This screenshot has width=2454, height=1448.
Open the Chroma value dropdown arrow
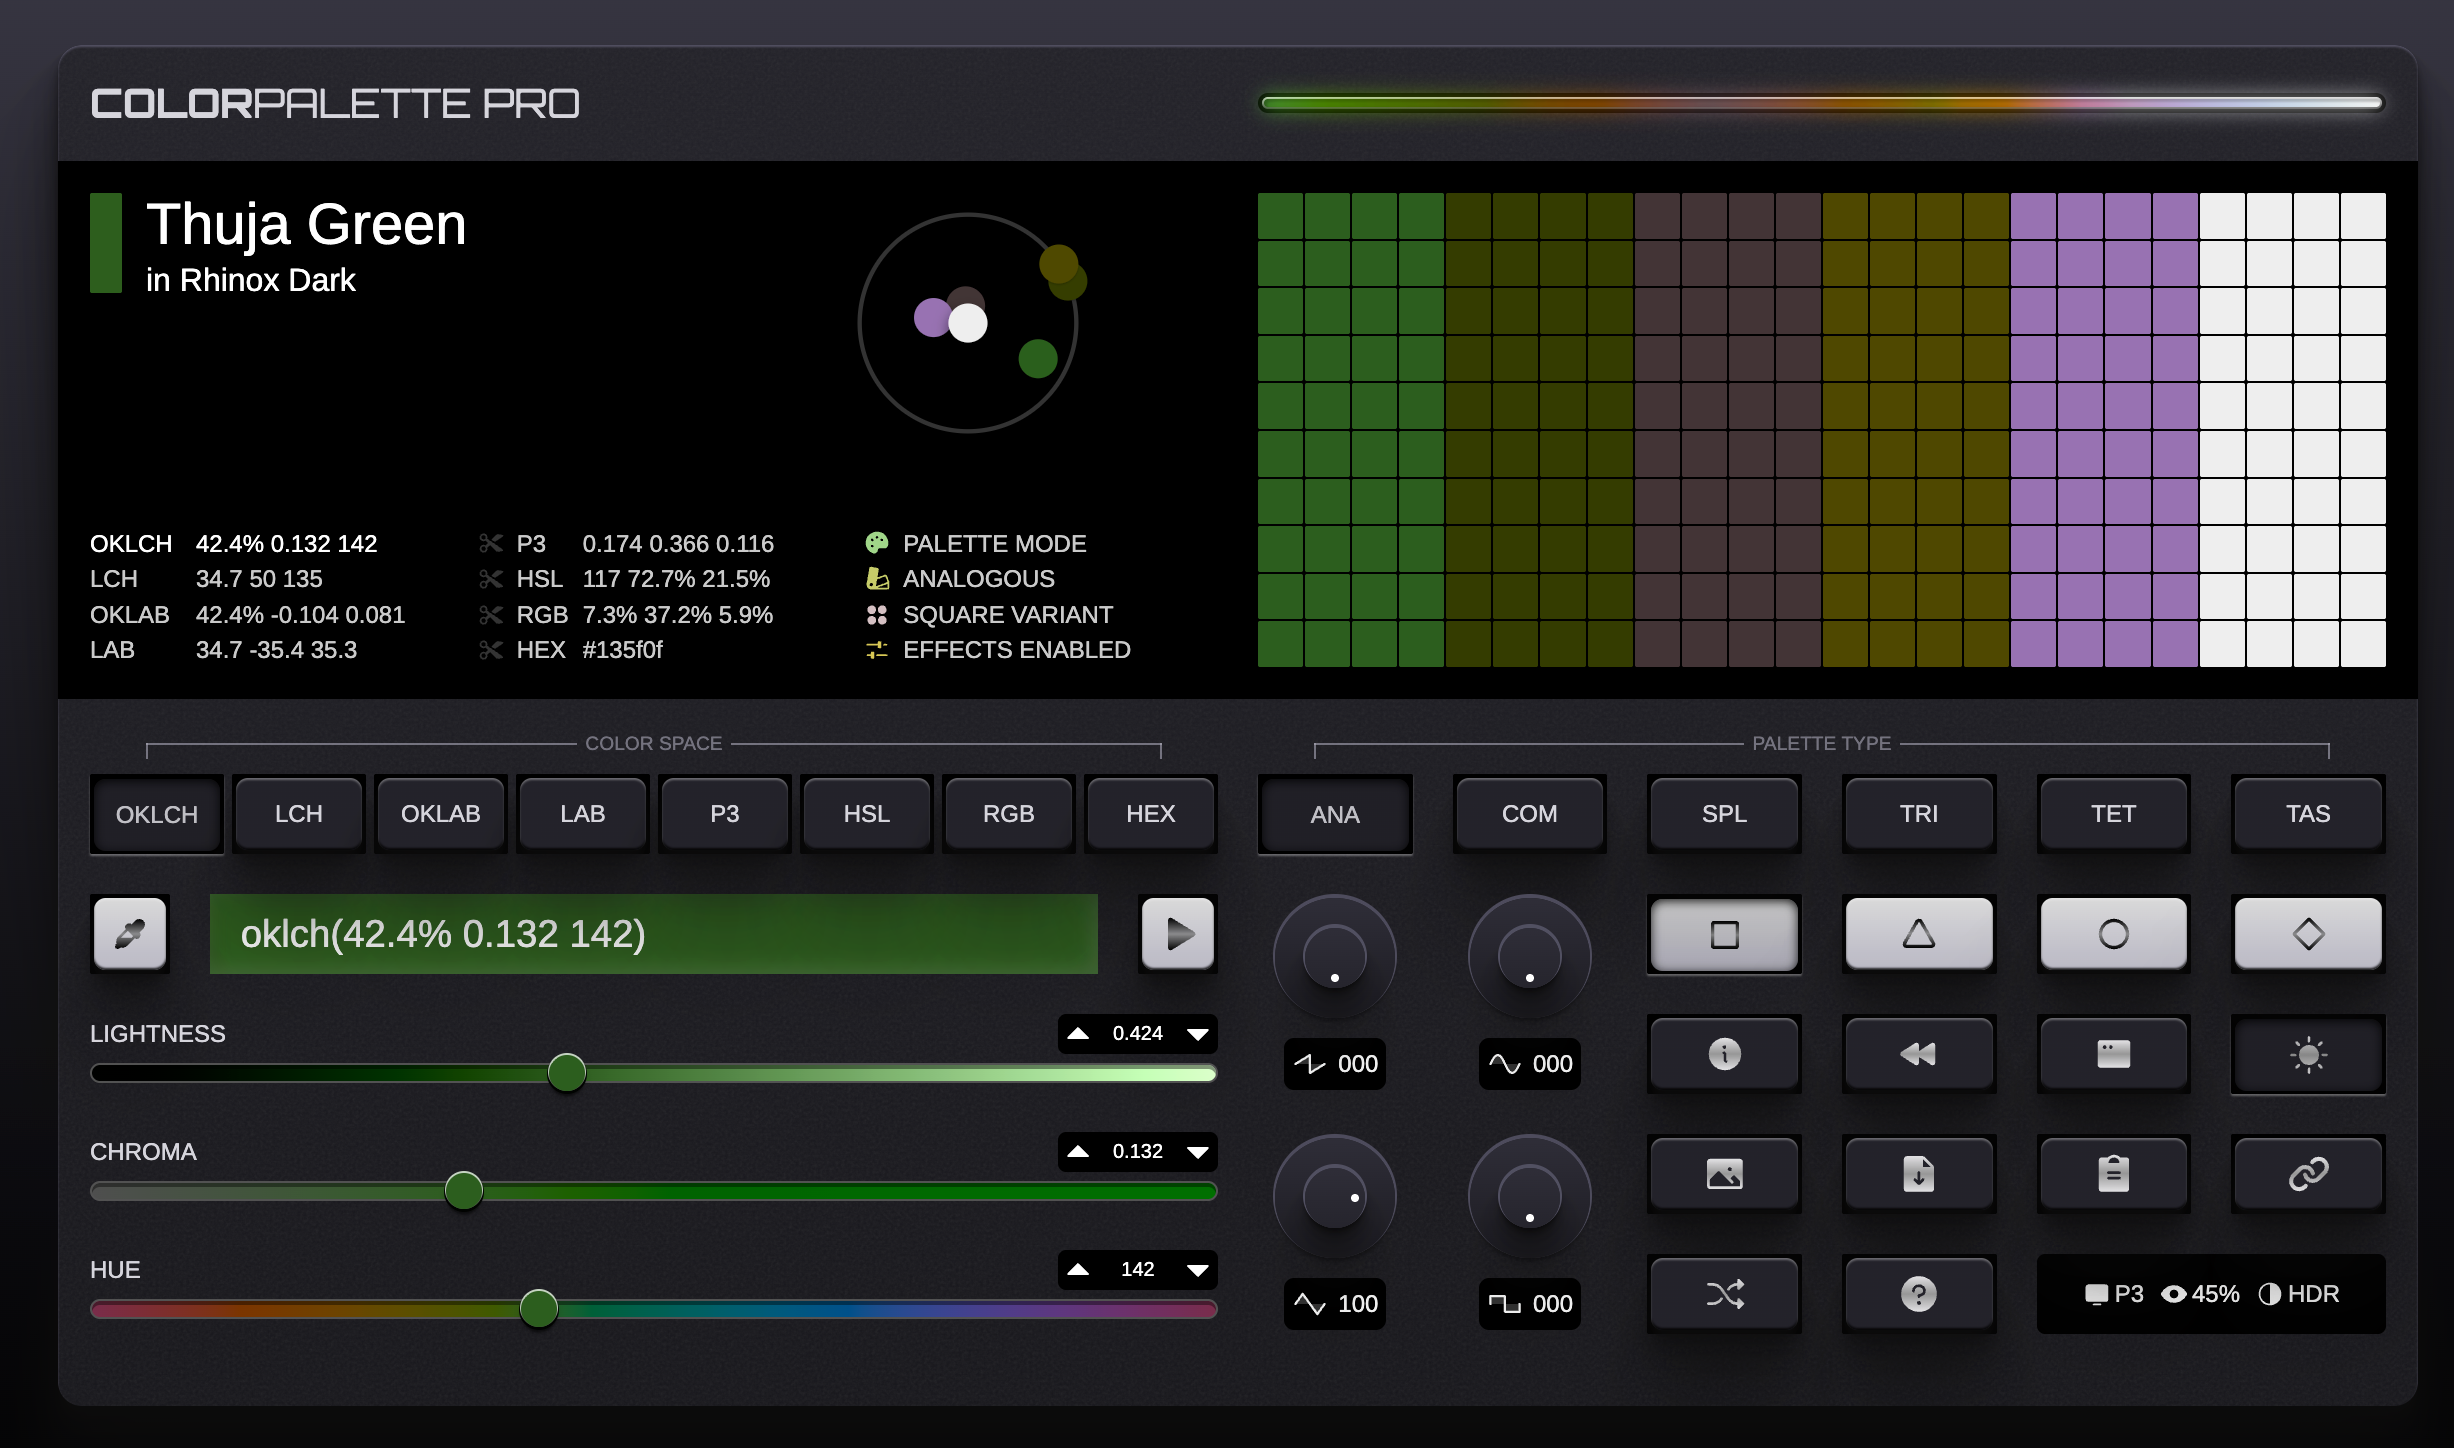[1197, 1152]
